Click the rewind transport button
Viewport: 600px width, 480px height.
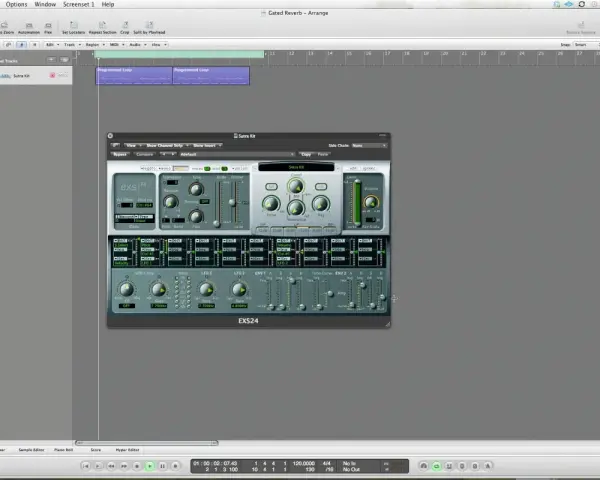111,466
